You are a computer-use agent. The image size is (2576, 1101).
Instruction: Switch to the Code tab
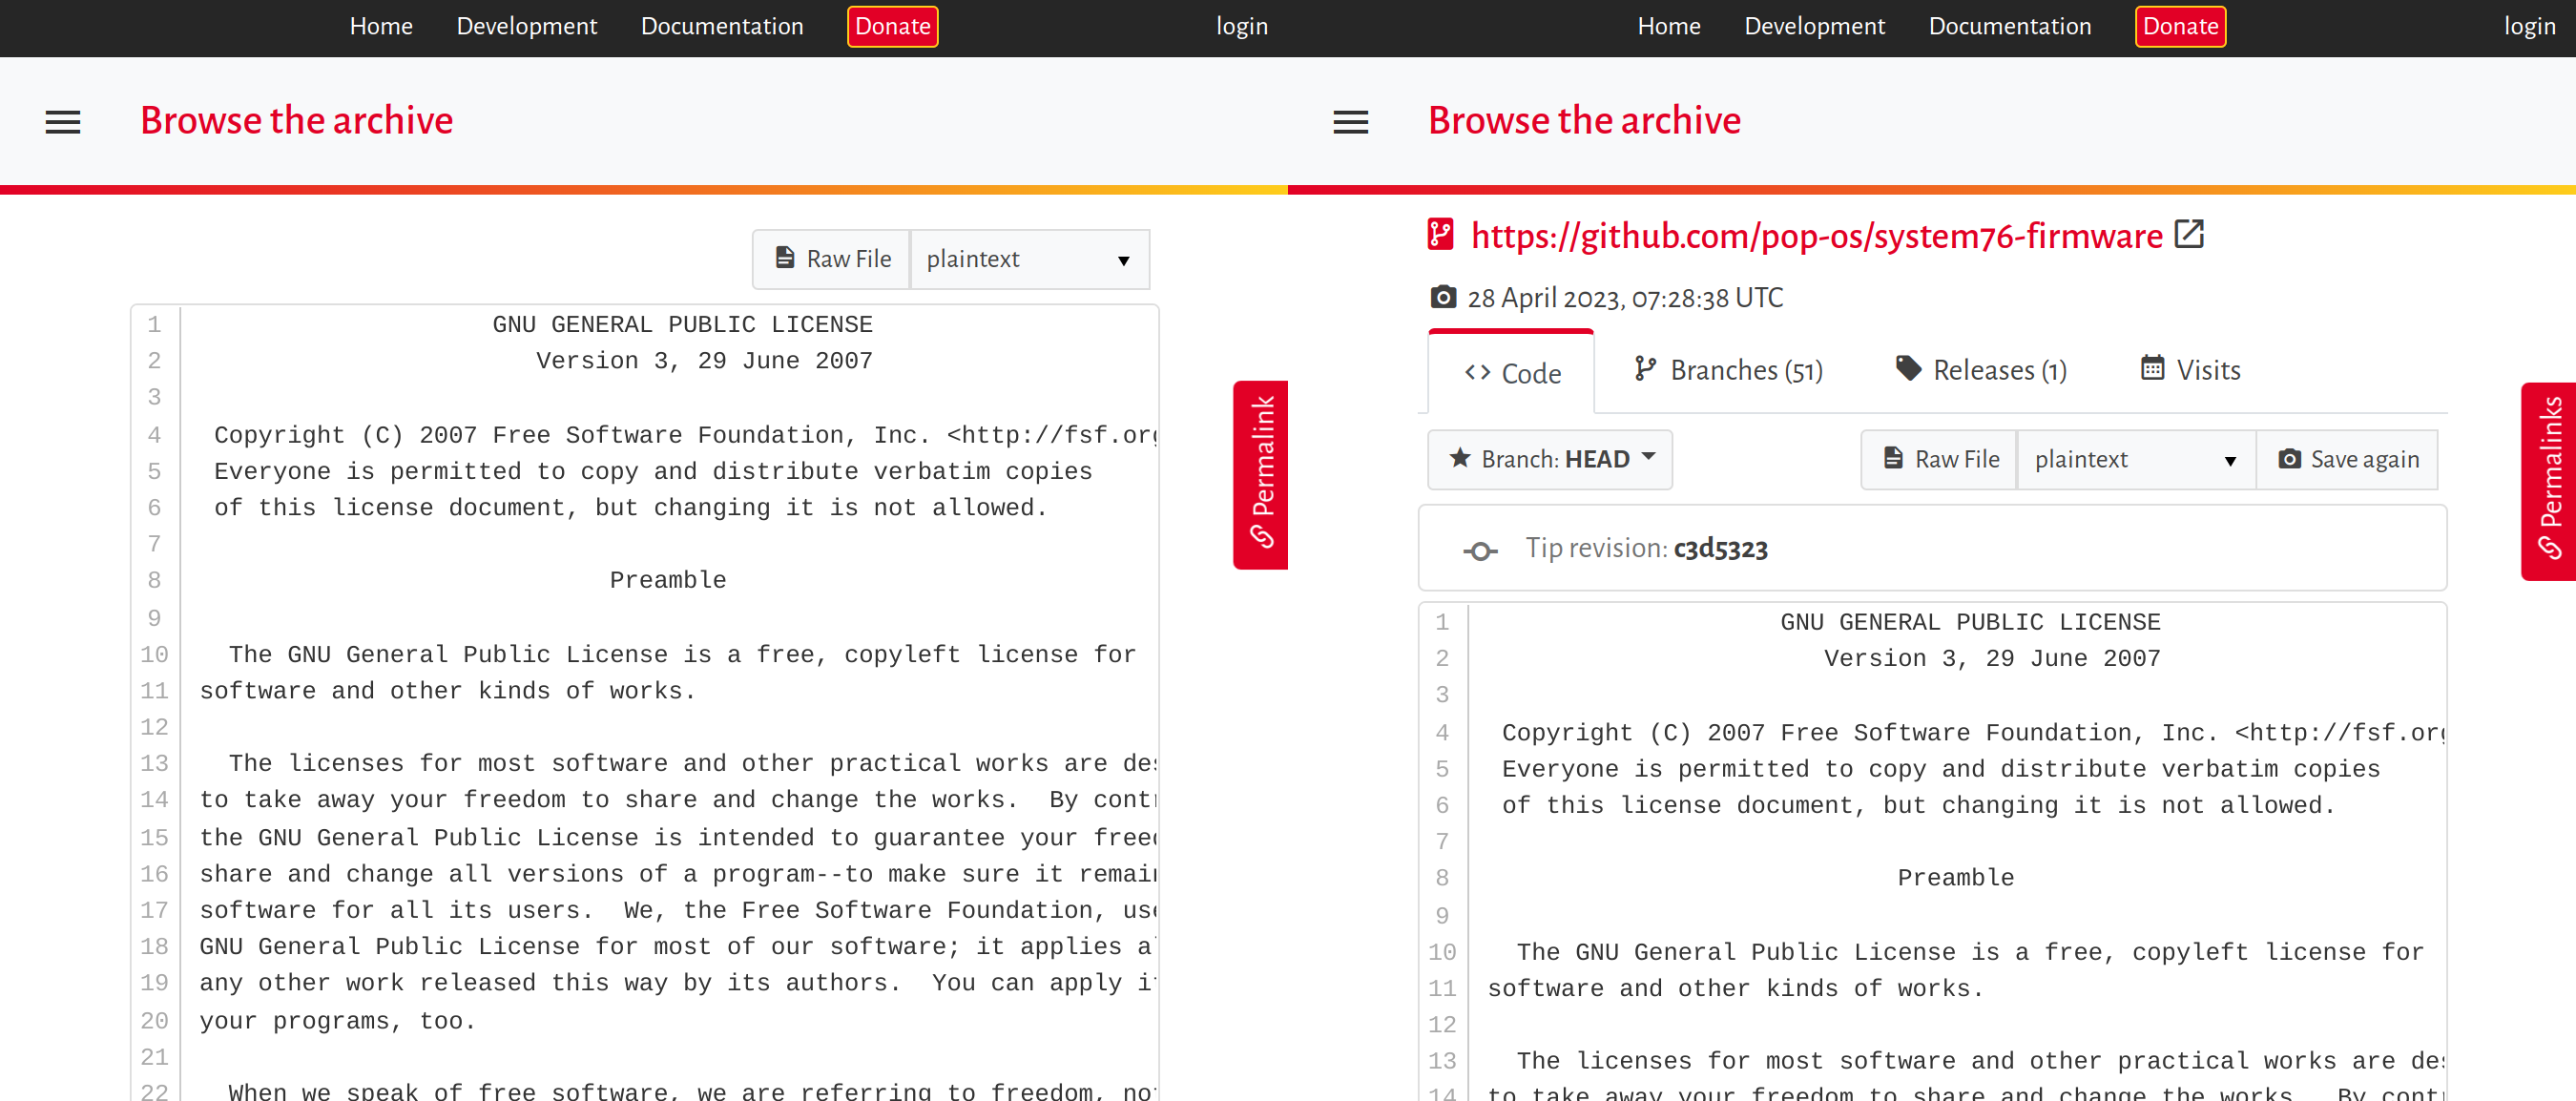click(1511, 372)
